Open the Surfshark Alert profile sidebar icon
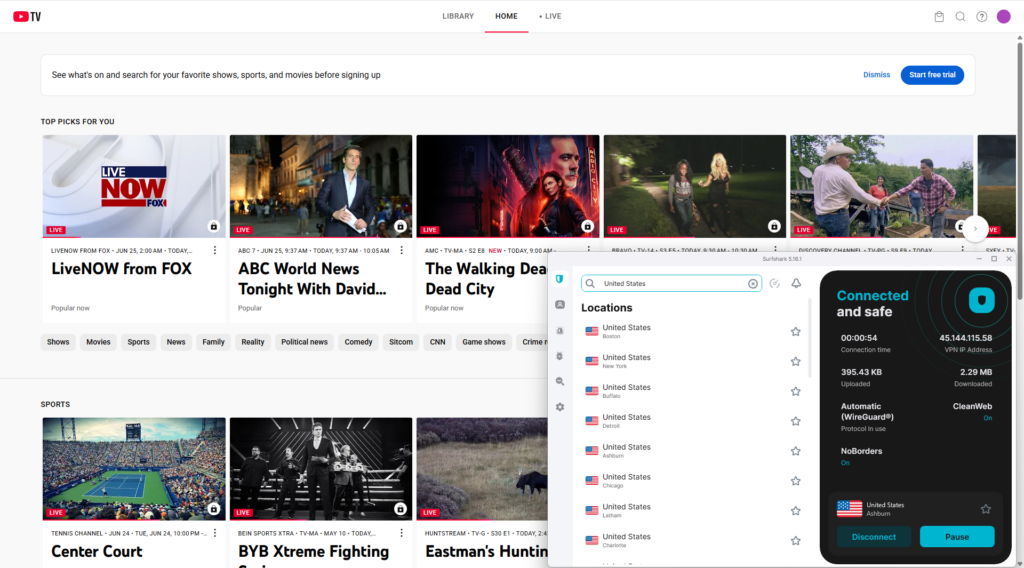The height and width of the screenshot is (568, 1024). coord(560,305)
